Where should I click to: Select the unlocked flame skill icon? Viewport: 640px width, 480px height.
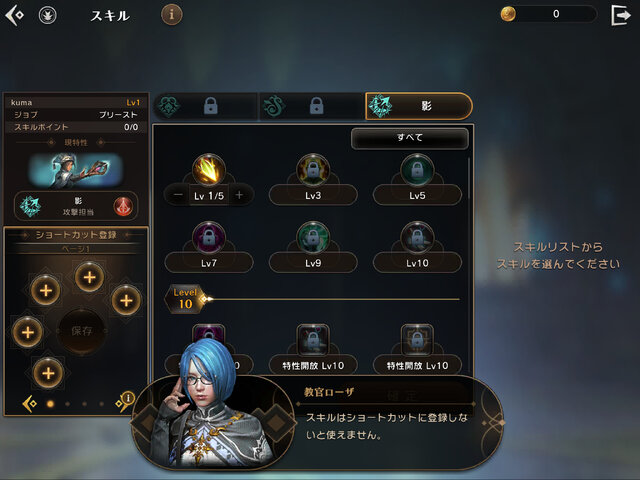(209, 169)
